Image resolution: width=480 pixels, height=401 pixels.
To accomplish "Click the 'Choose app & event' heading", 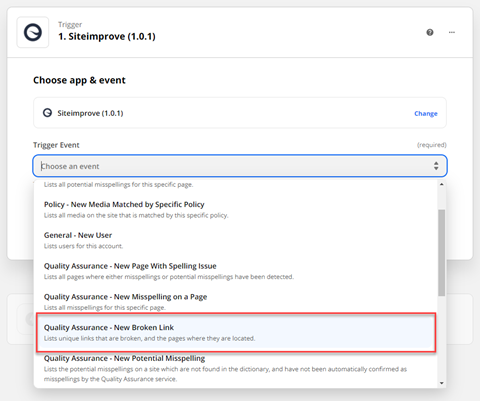I will [x=79, y=80].
